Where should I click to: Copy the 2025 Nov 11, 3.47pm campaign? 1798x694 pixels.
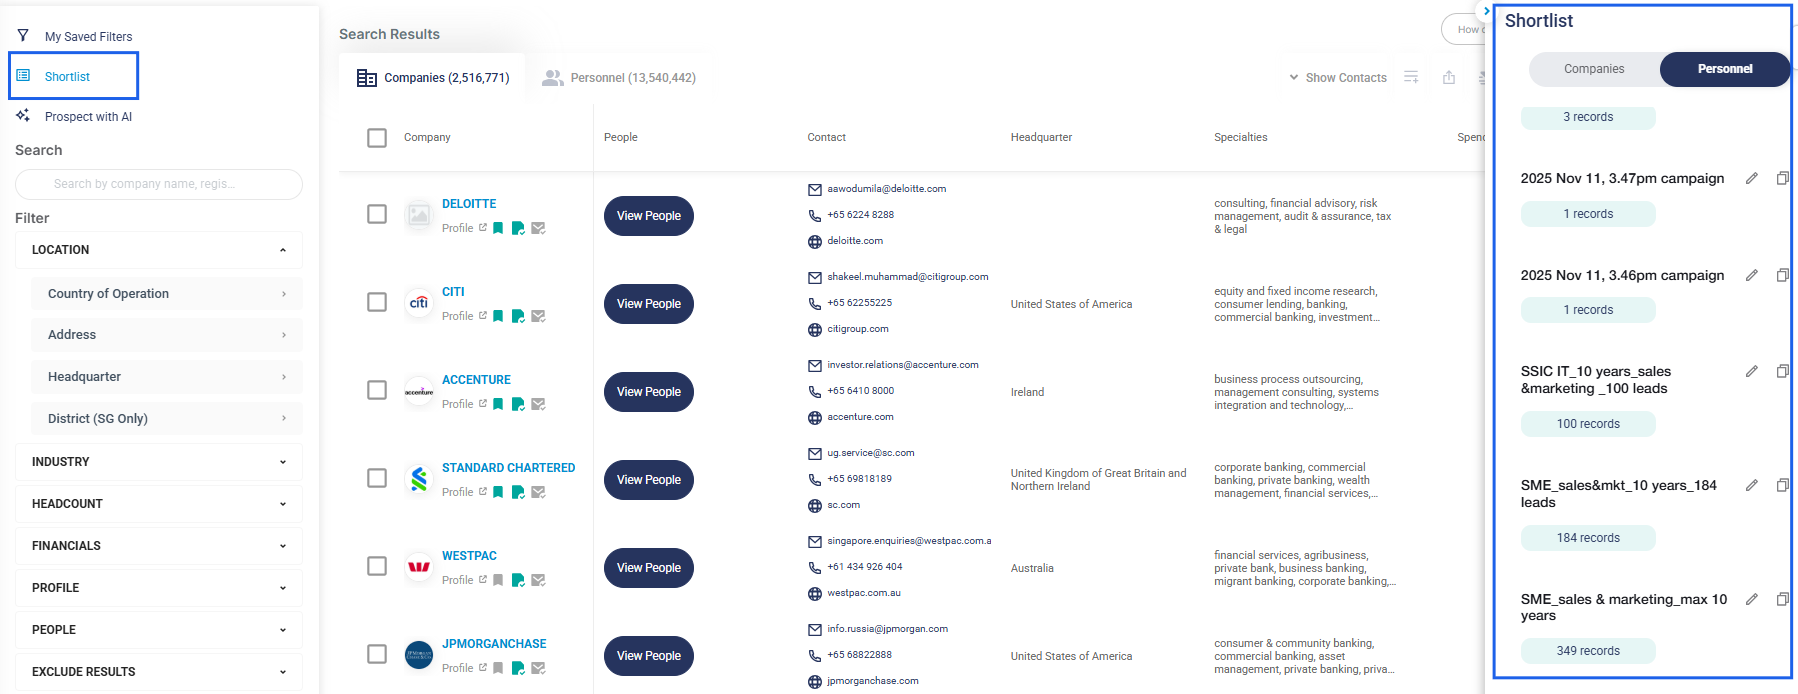pos(1782,178)
